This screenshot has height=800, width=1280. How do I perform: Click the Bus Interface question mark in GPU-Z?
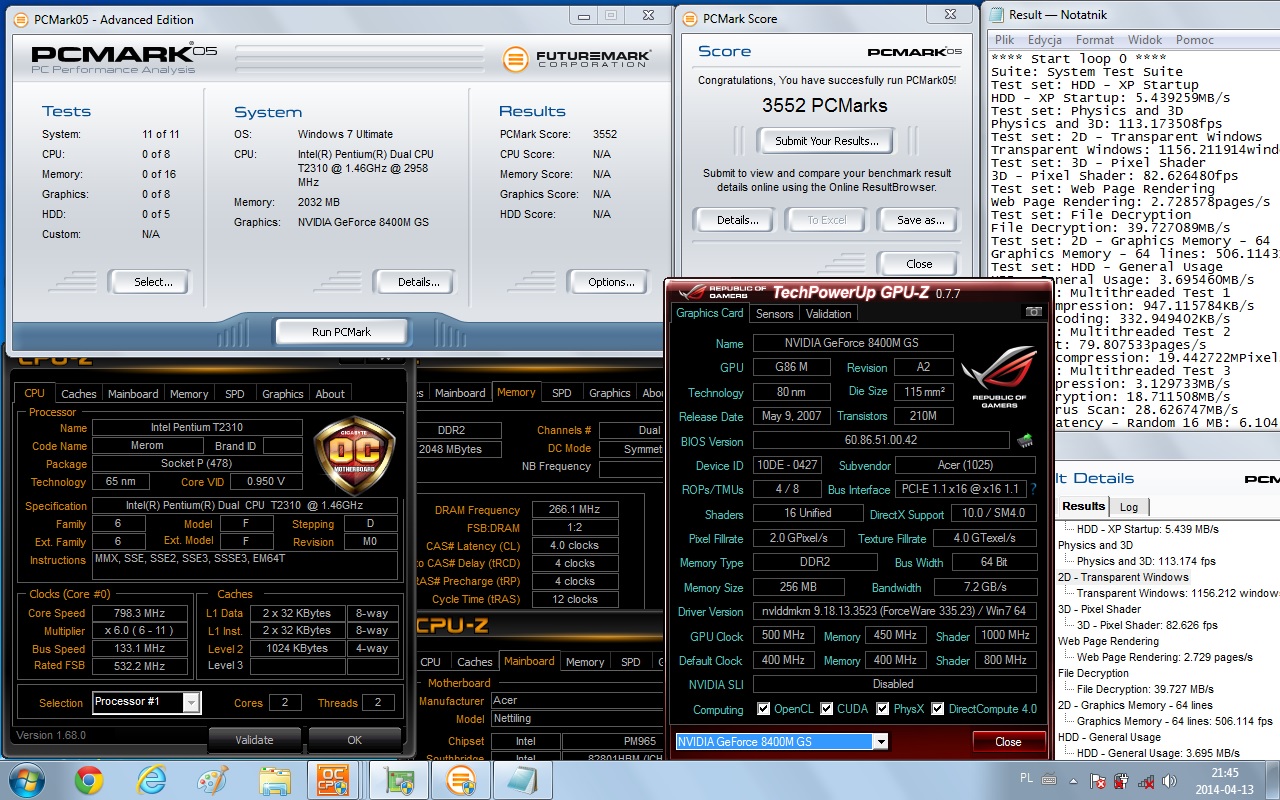(x=1033, y=489)
